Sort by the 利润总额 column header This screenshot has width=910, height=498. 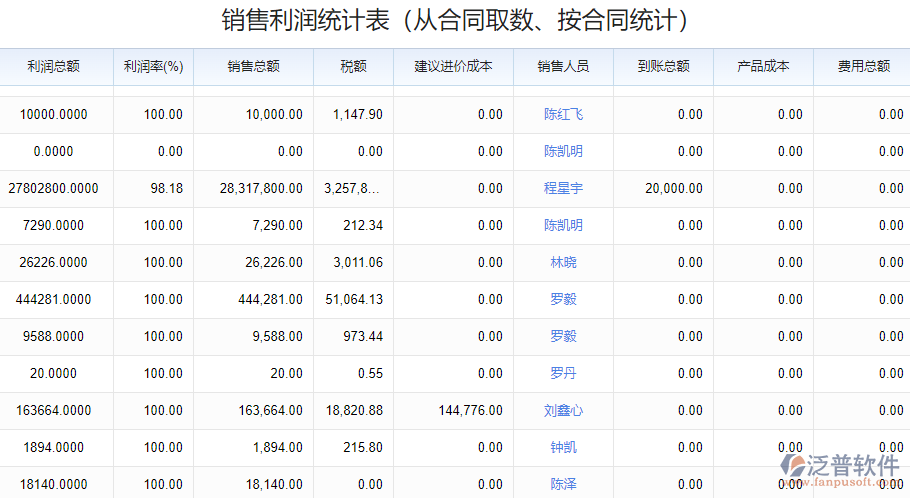click(x=54, y=67)
